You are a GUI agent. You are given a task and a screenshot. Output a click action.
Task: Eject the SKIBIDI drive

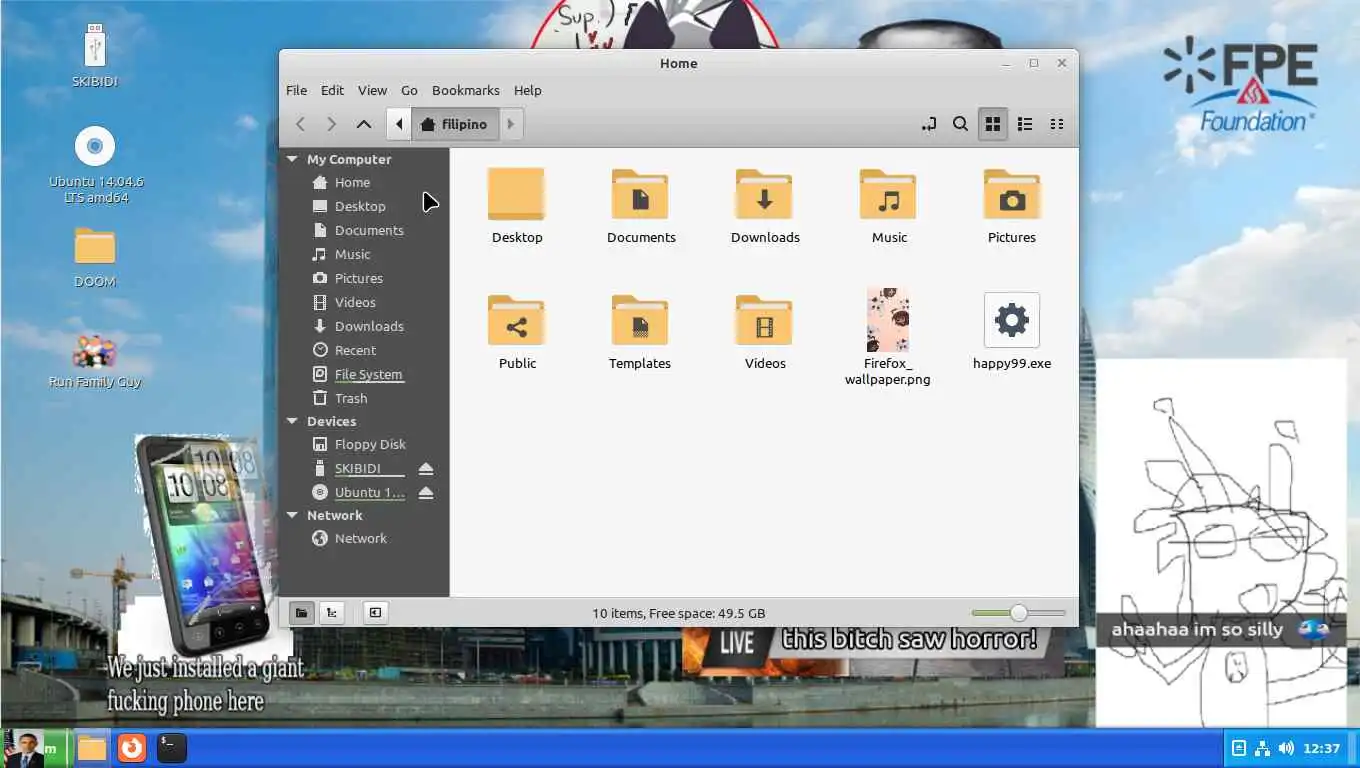coord(426,468)
